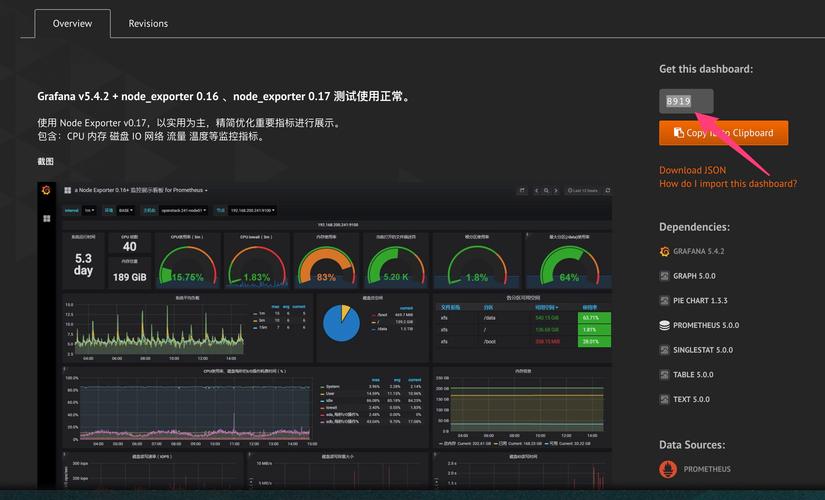This screenshot has width=825, height=500.
Task: Click the Singlestat 5.0.0 panel icon
Action: (x=665, y=350)
